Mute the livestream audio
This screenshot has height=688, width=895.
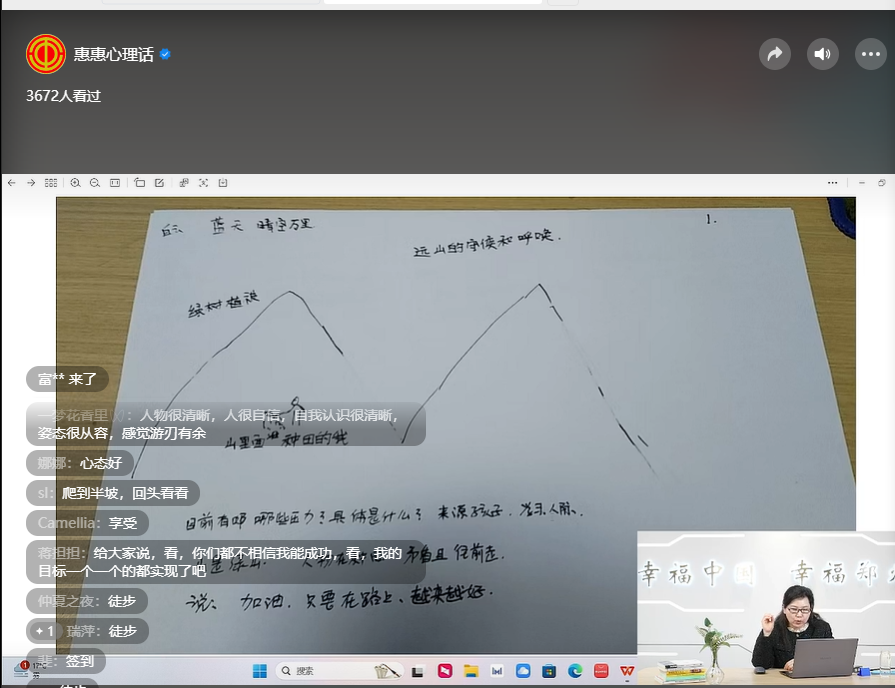click(x=822, y=54)
